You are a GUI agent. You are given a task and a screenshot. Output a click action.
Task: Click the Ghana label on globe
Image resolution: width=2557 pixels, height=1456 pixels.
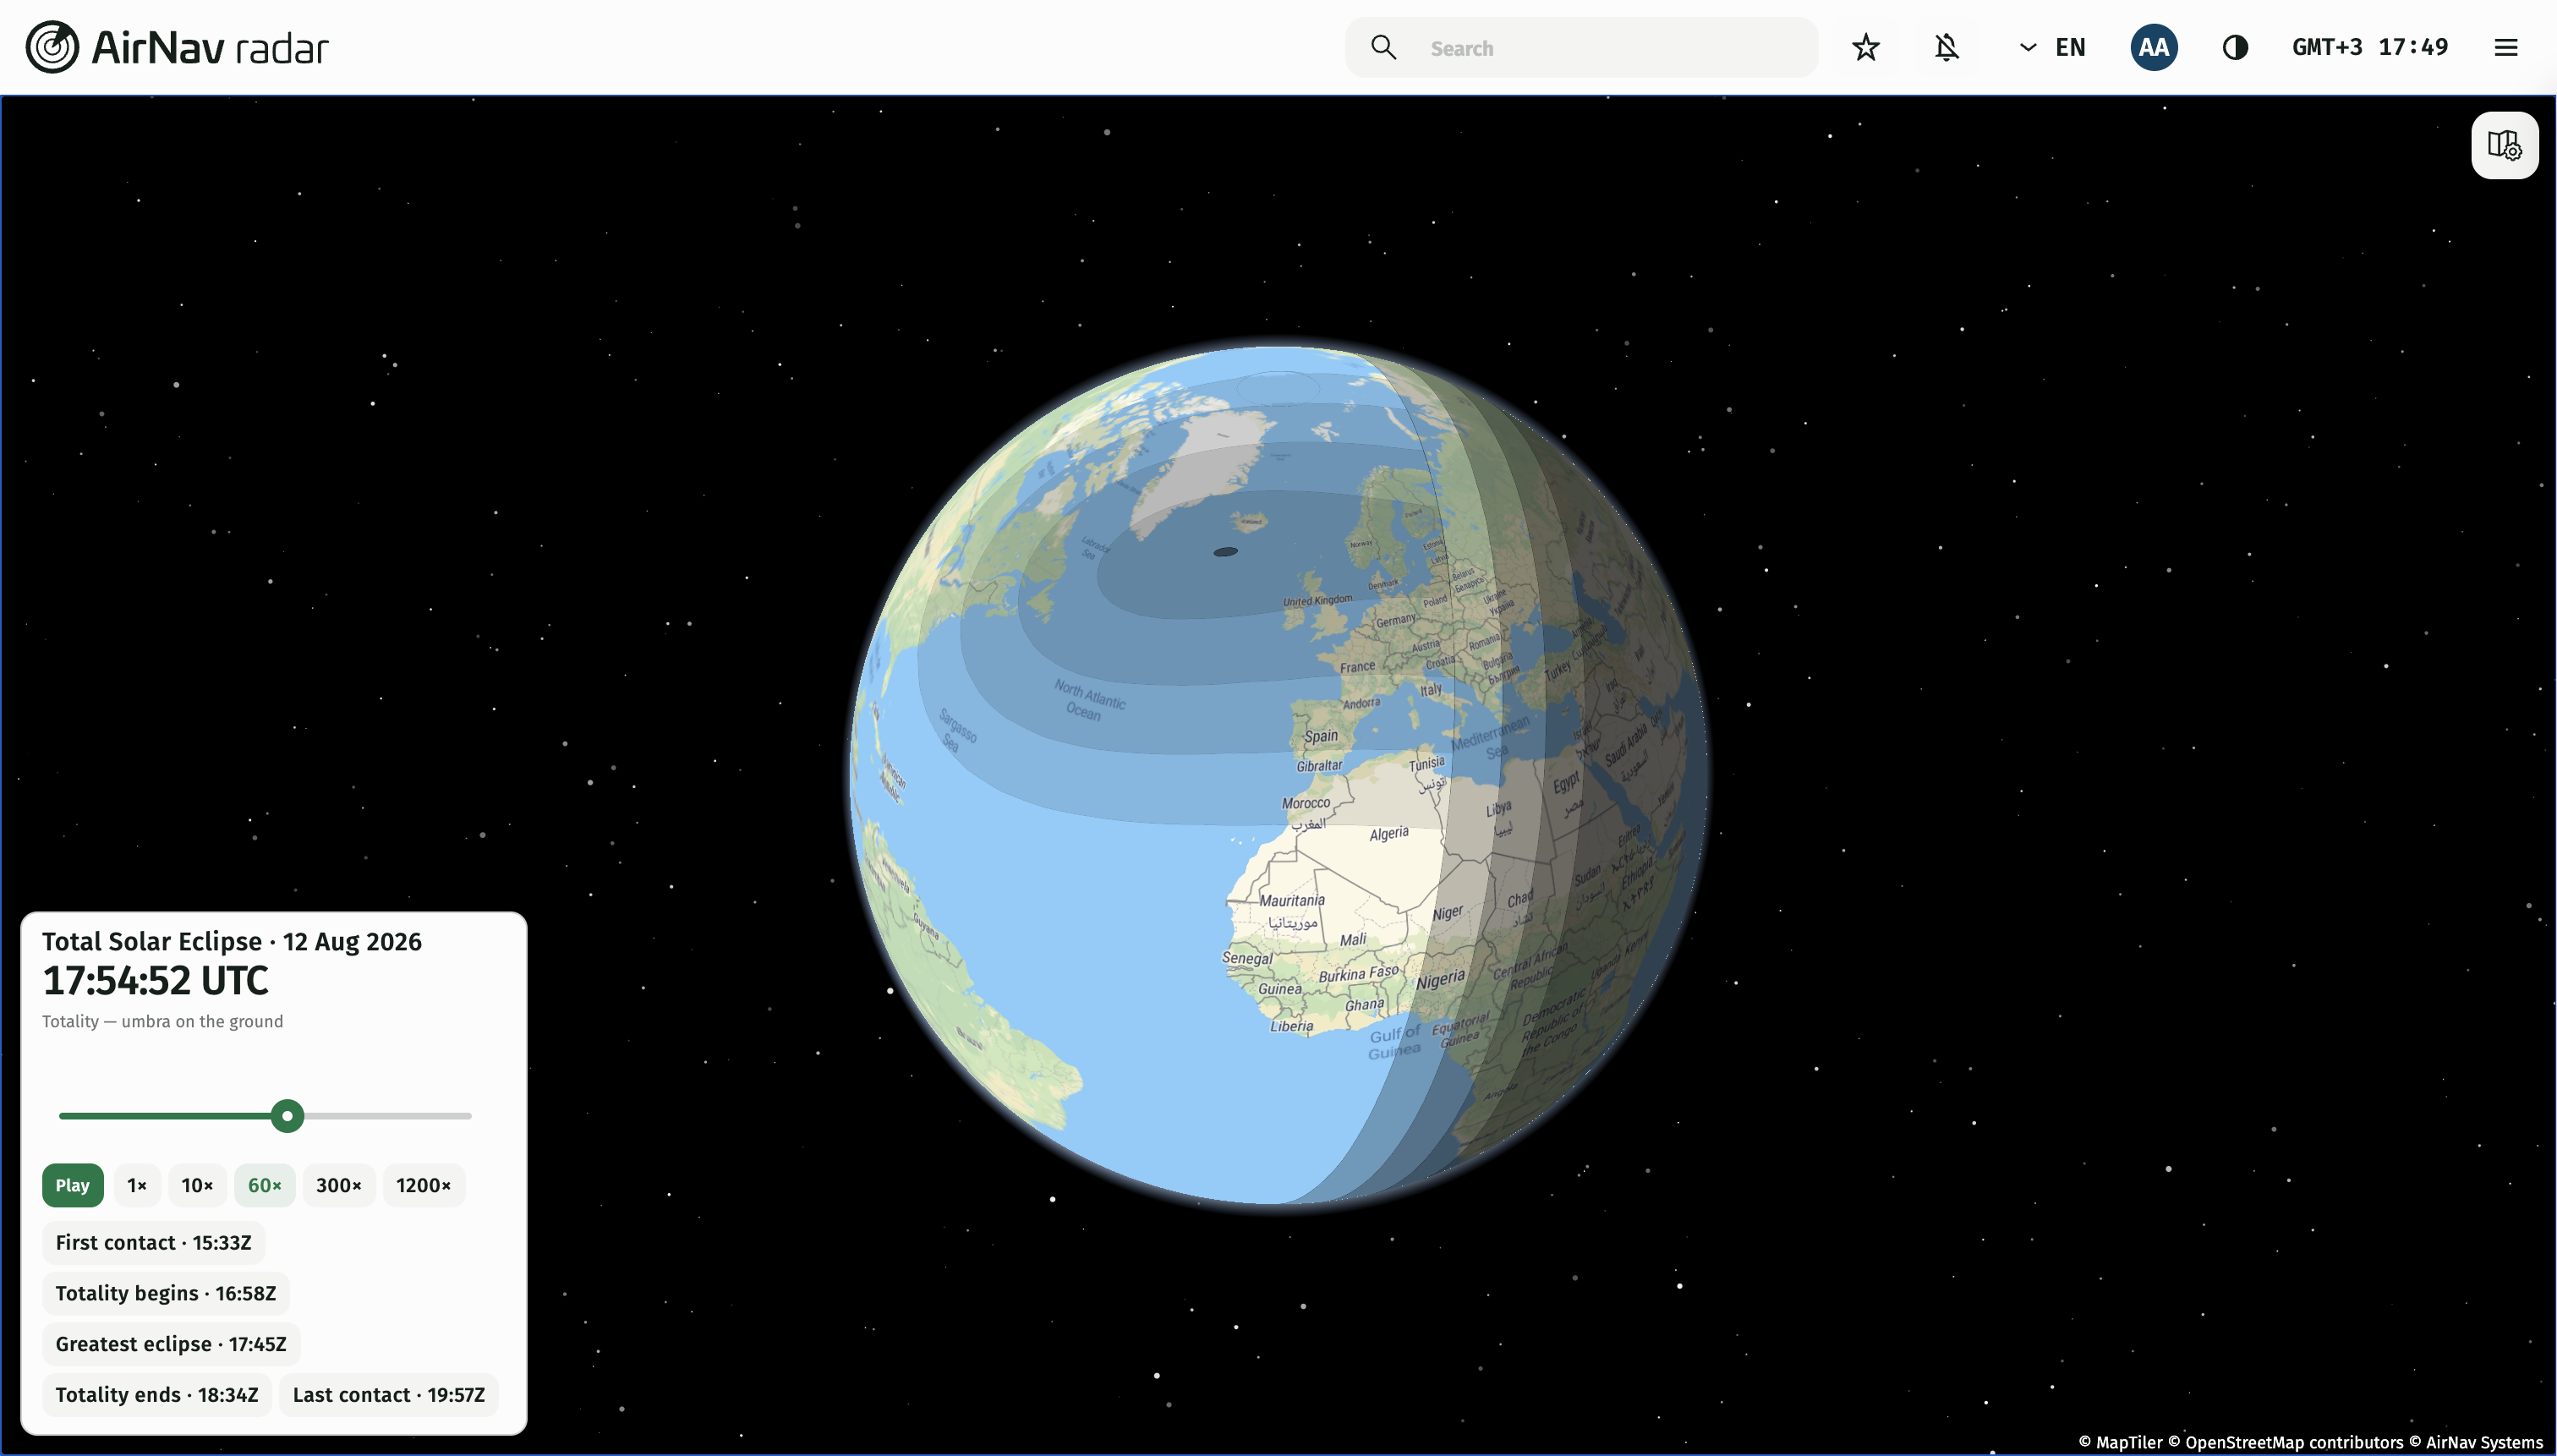coord(1365,1005)
